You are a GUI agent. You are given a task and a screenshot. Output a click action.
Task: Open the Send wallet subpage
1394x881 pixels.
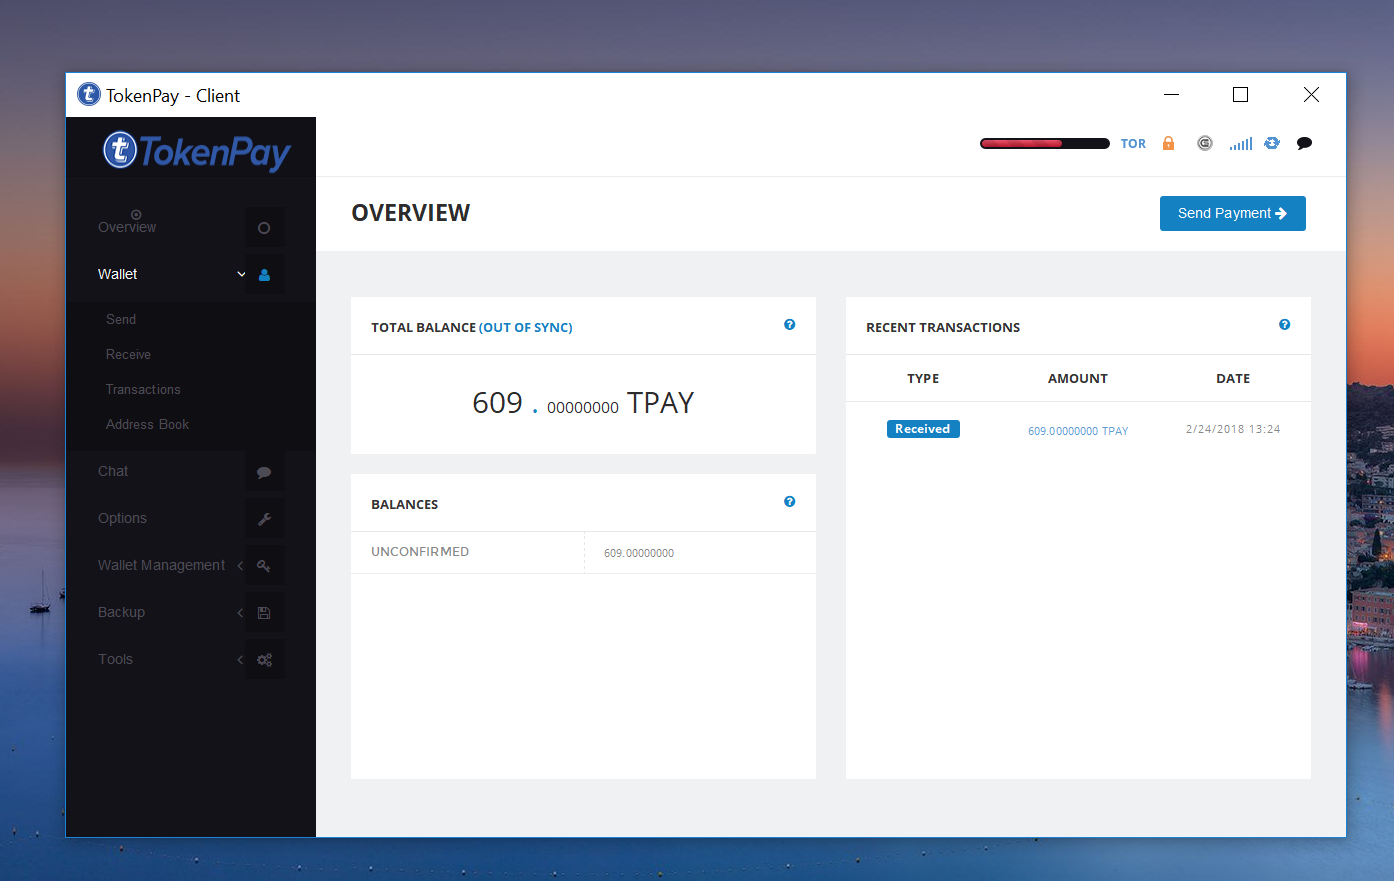121,319
